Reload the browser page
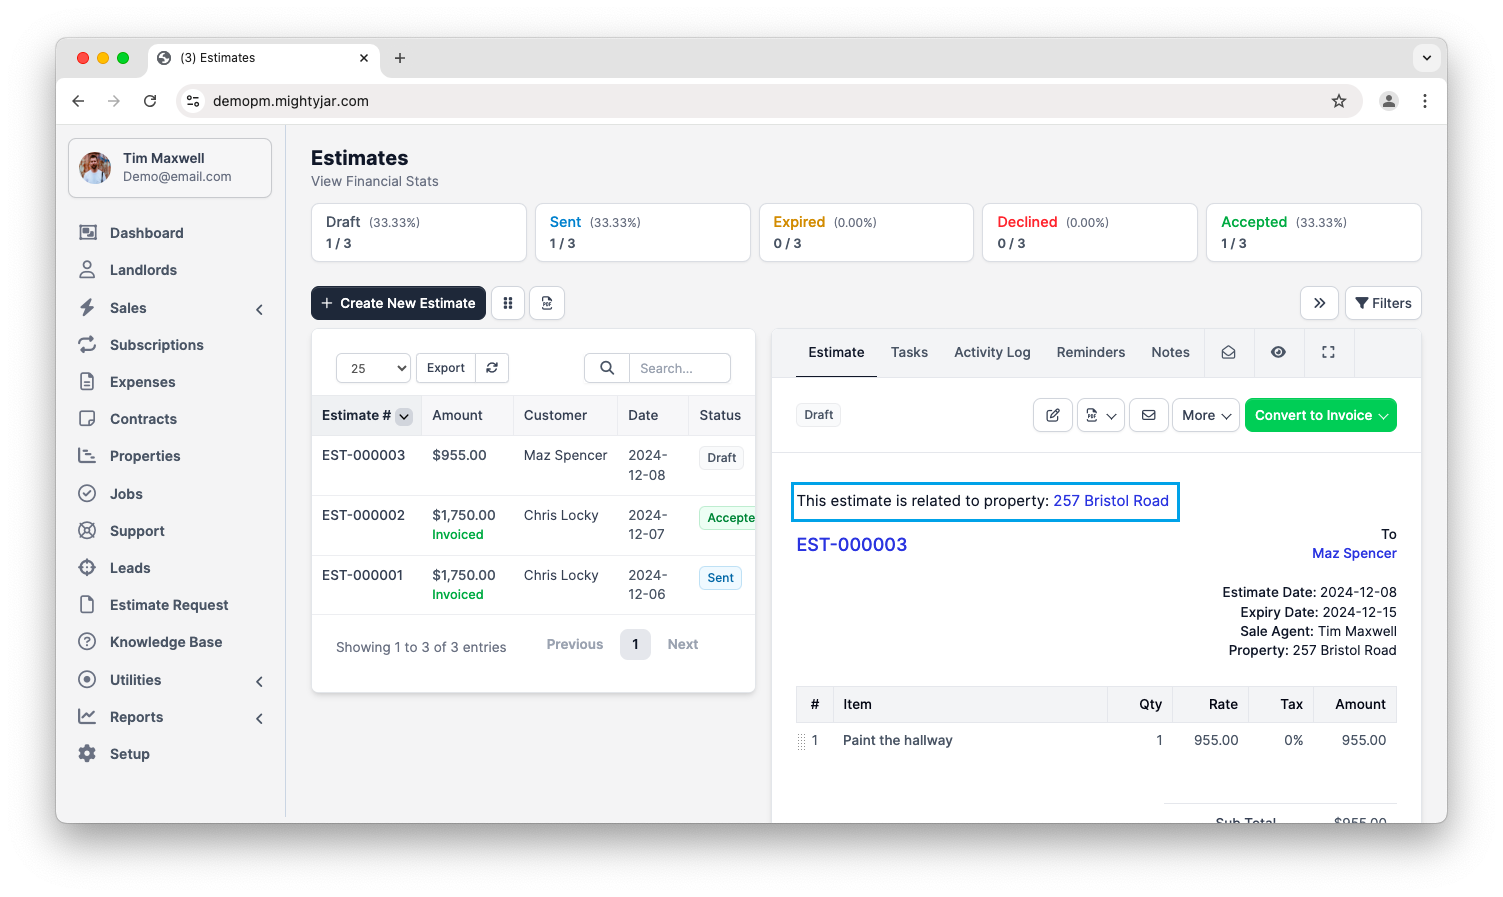Screen dimensions: 1503x897 (150, 101)
